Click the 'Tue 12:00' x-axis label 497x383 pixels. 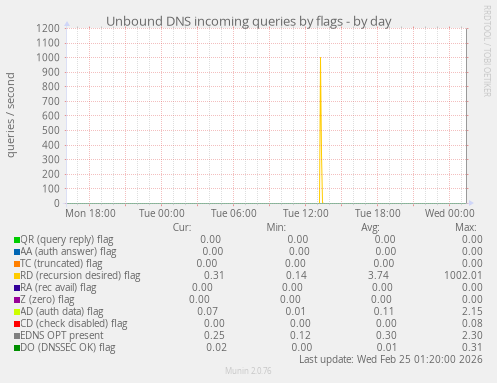coord(306,213)
